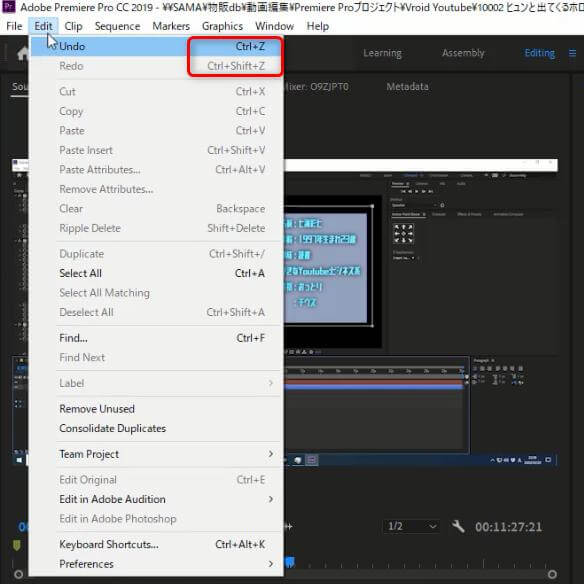Click the Home icon behind the Edit menu

pos(23,54)
